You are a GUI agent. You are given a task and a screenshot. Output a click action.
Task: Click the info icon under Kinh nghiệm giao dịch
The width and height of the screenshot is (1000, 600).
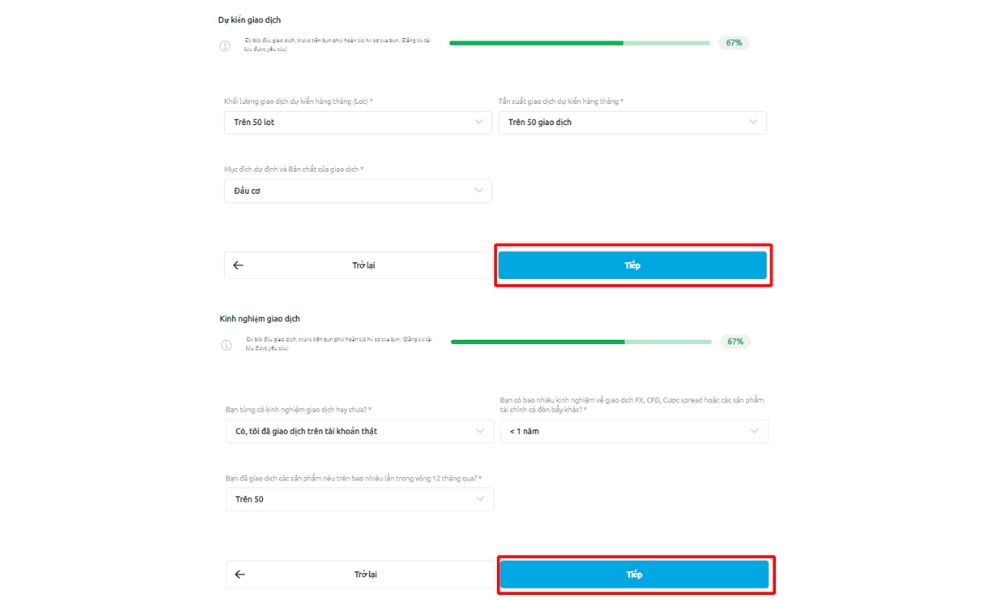[x=225, y=344]
